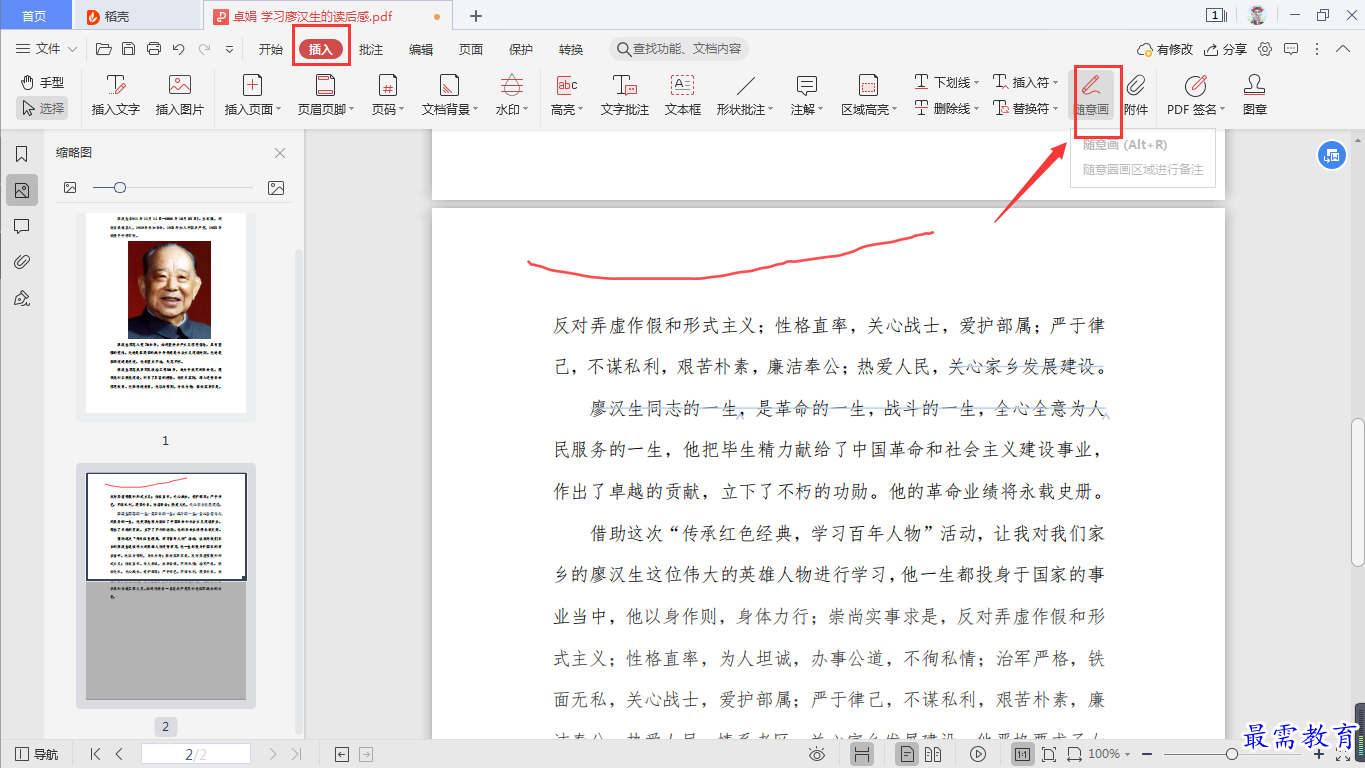Viewport: 1365px width, 768px height.
Task: Close the 缩略图 thumbnail panel
Action: [x=280, y=153]
